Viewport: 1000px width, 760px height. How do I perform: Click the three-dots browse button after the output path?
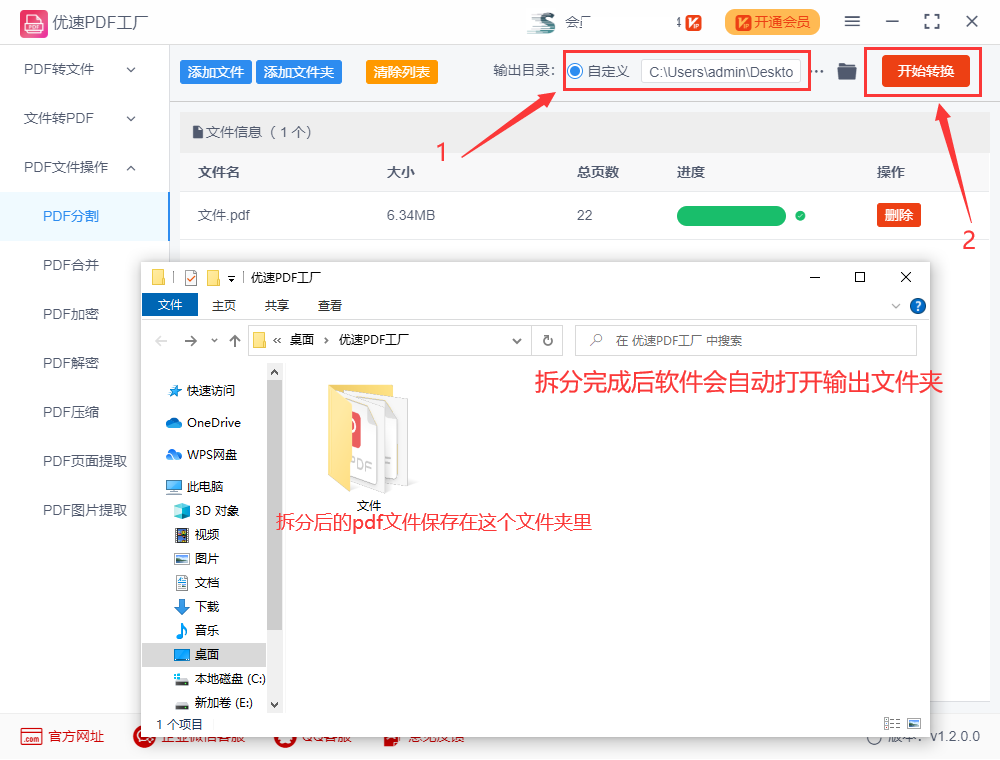coord(817,71)
